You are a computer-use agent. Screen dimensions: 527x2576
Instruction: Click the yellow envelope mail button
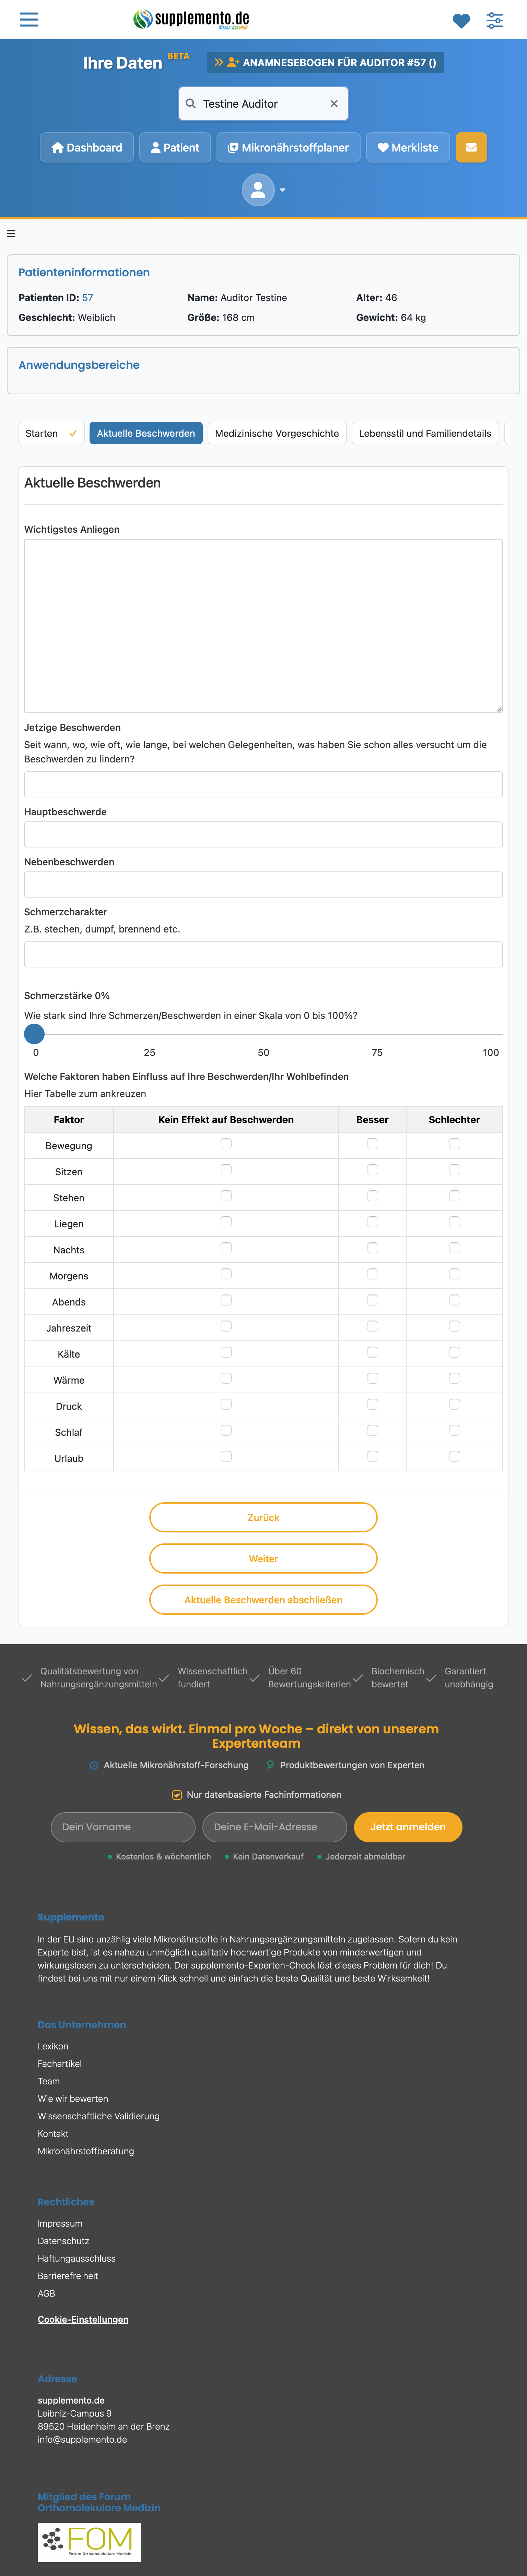(471, 147)
